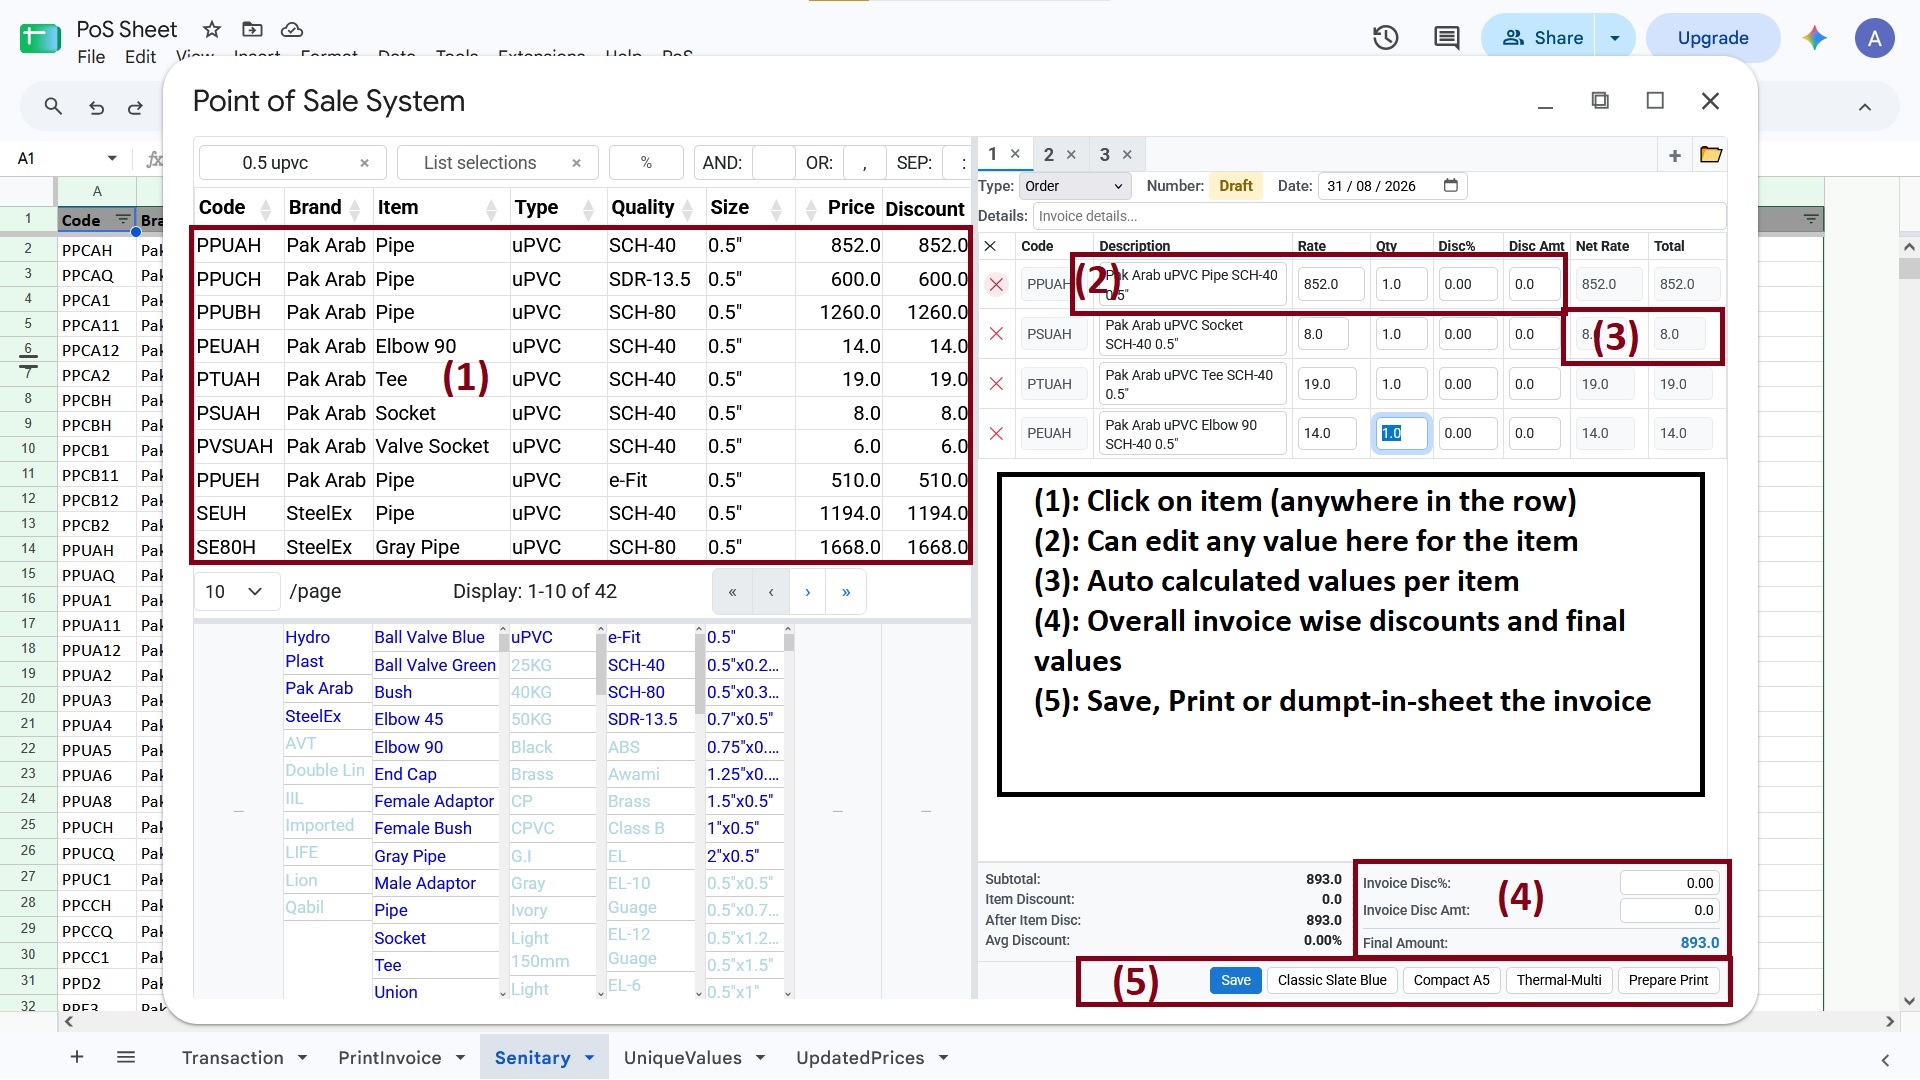
Task: Open PrintInvoice sheet tab menu arrow
Action: click(460, 1058)
